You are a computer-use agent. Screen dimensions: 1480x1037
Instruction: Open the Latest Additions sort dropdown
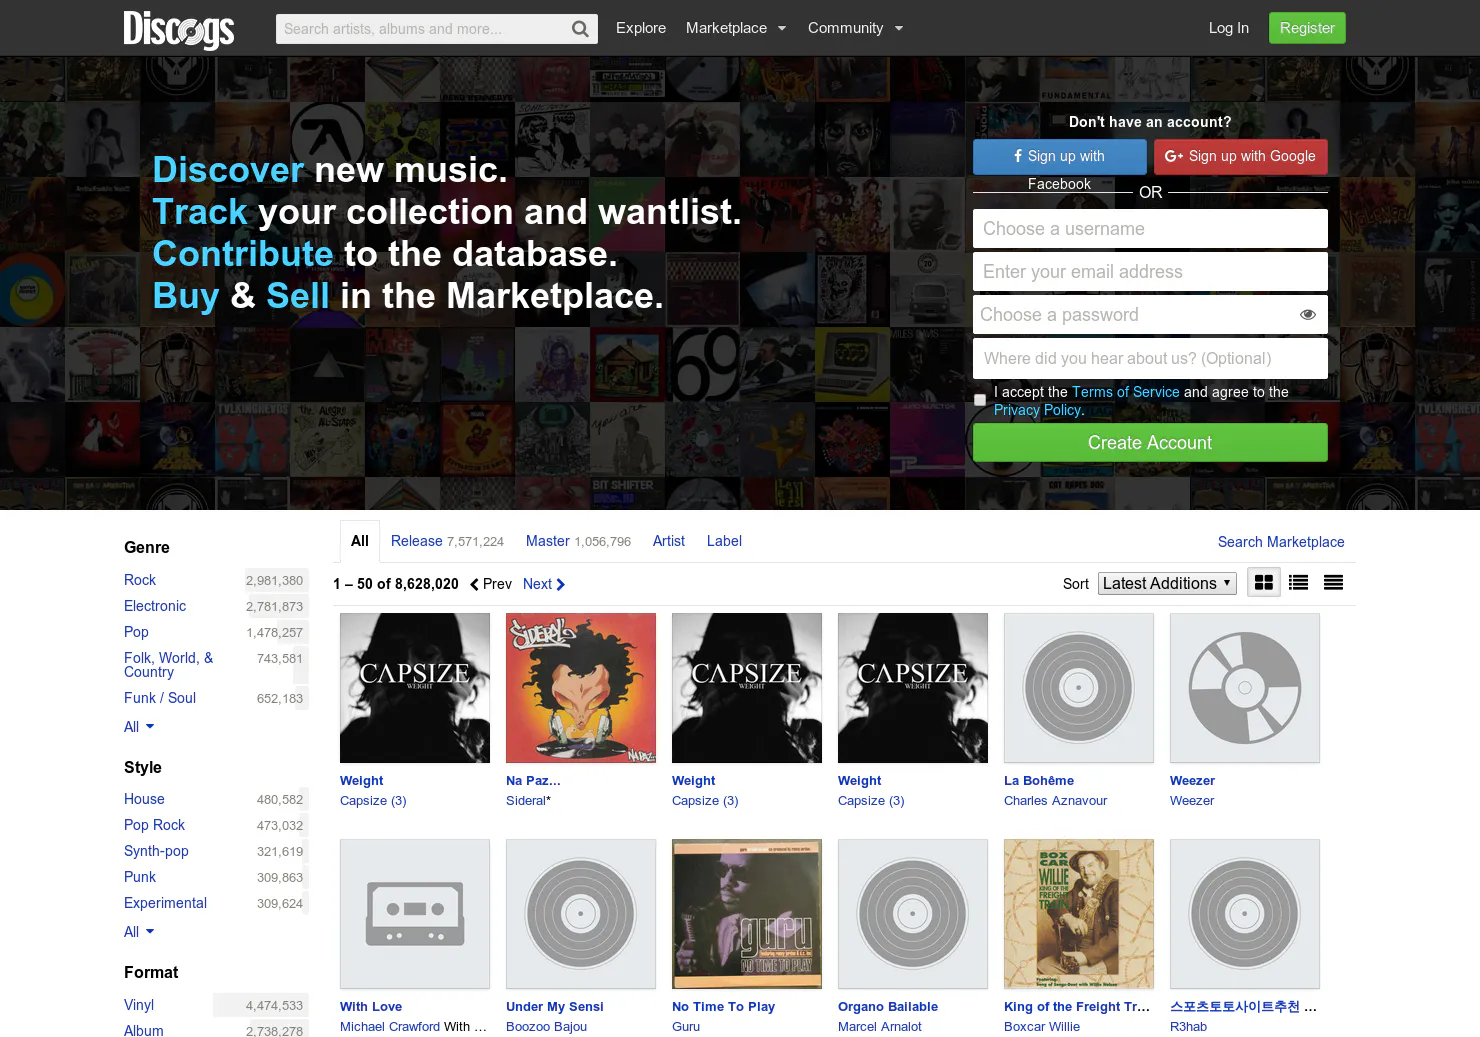click(x=1168, y=583)
